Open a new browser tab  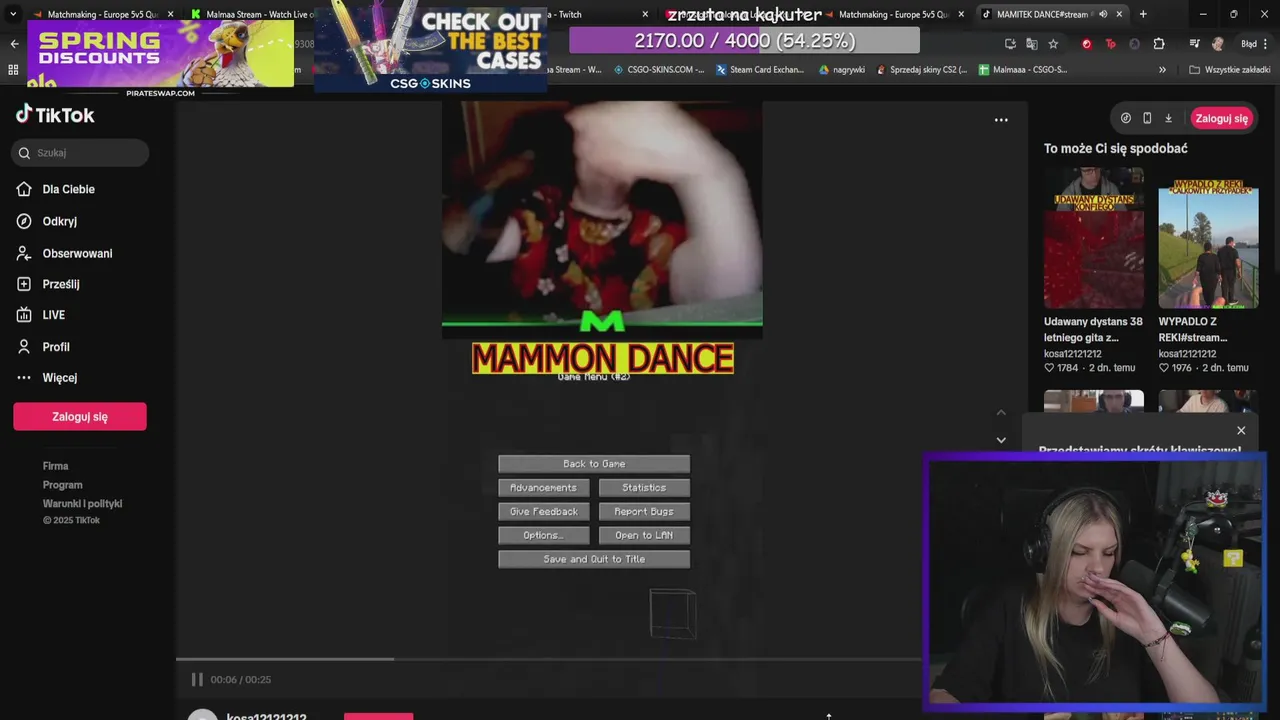click(1143, 14)
